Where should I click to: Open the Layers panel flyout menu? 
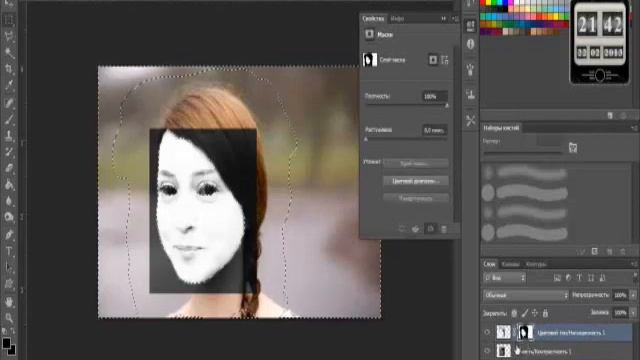pos(634,264)
